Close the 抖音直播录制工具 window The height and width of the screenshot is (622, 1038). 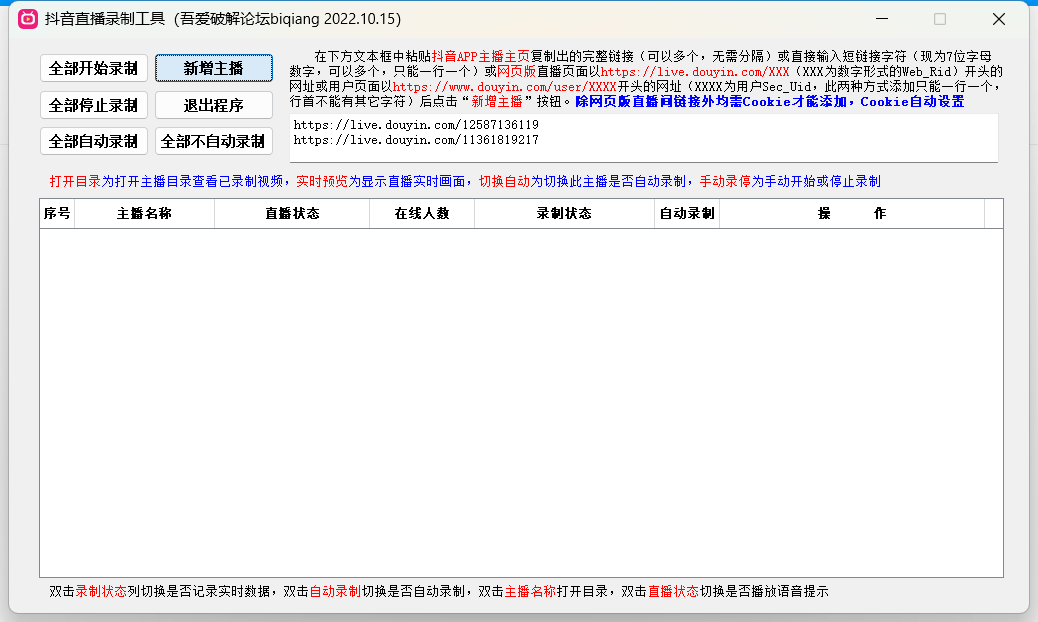pyautogui.click(x=998, y=19)
